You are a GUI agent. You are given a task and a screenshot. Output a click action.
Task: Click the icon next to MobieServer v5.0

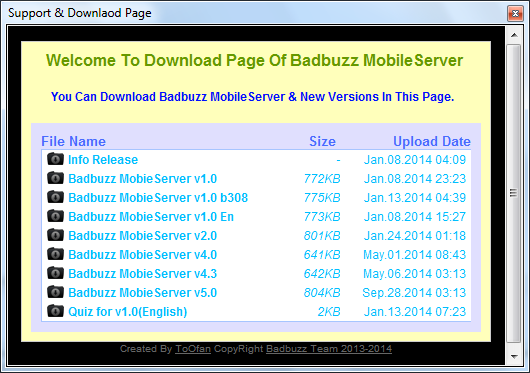(55, 292)
